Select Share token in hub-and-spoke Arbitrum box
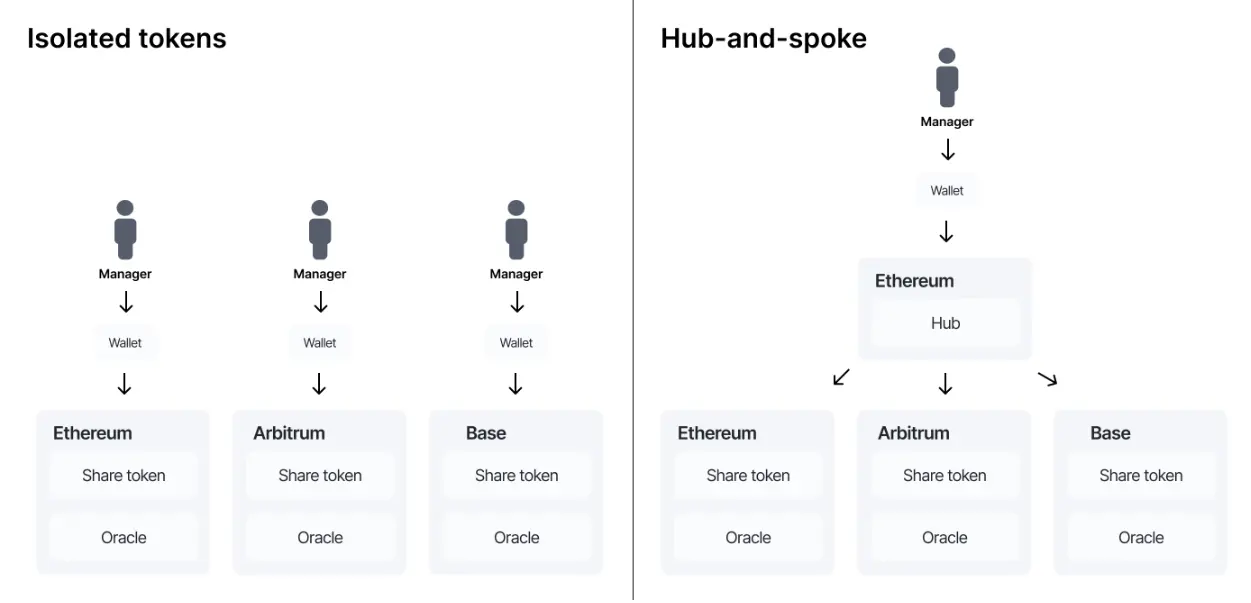Screen dimensions: 1251x603 (945, 475)
